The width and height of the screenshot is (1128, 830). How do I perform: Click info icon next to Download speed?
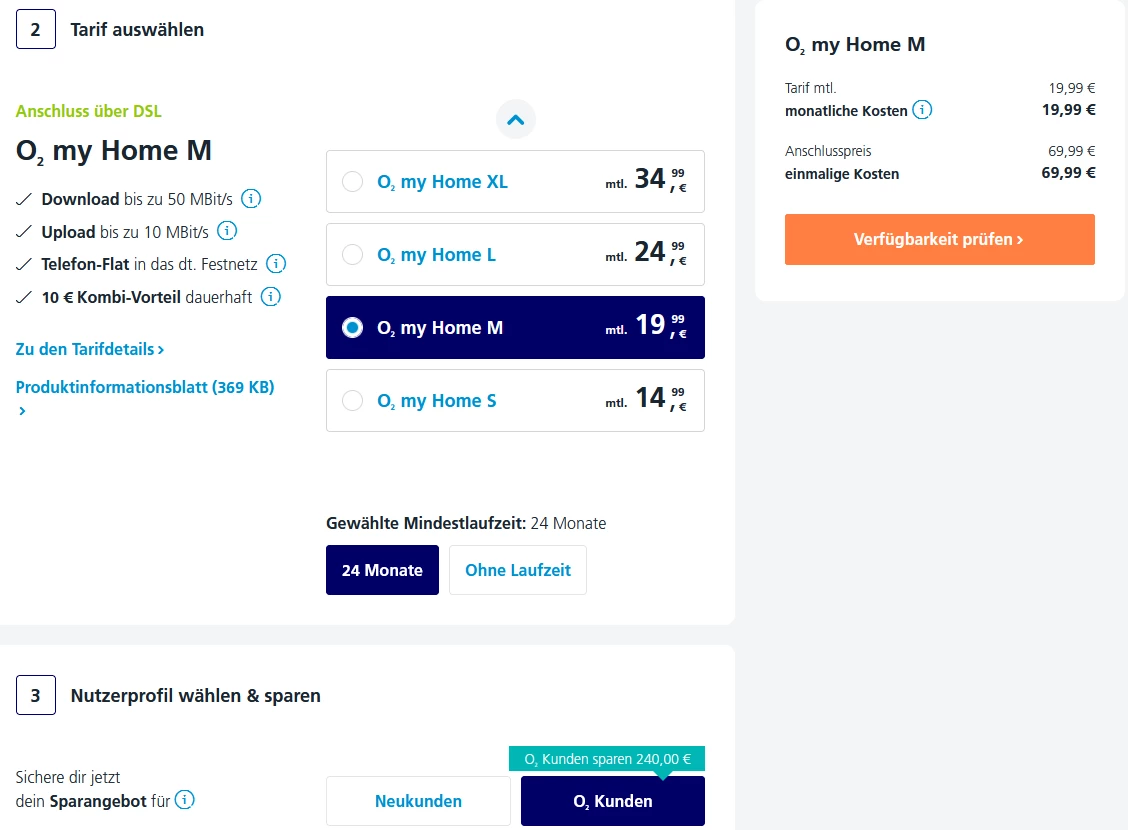tap(252, 199)
